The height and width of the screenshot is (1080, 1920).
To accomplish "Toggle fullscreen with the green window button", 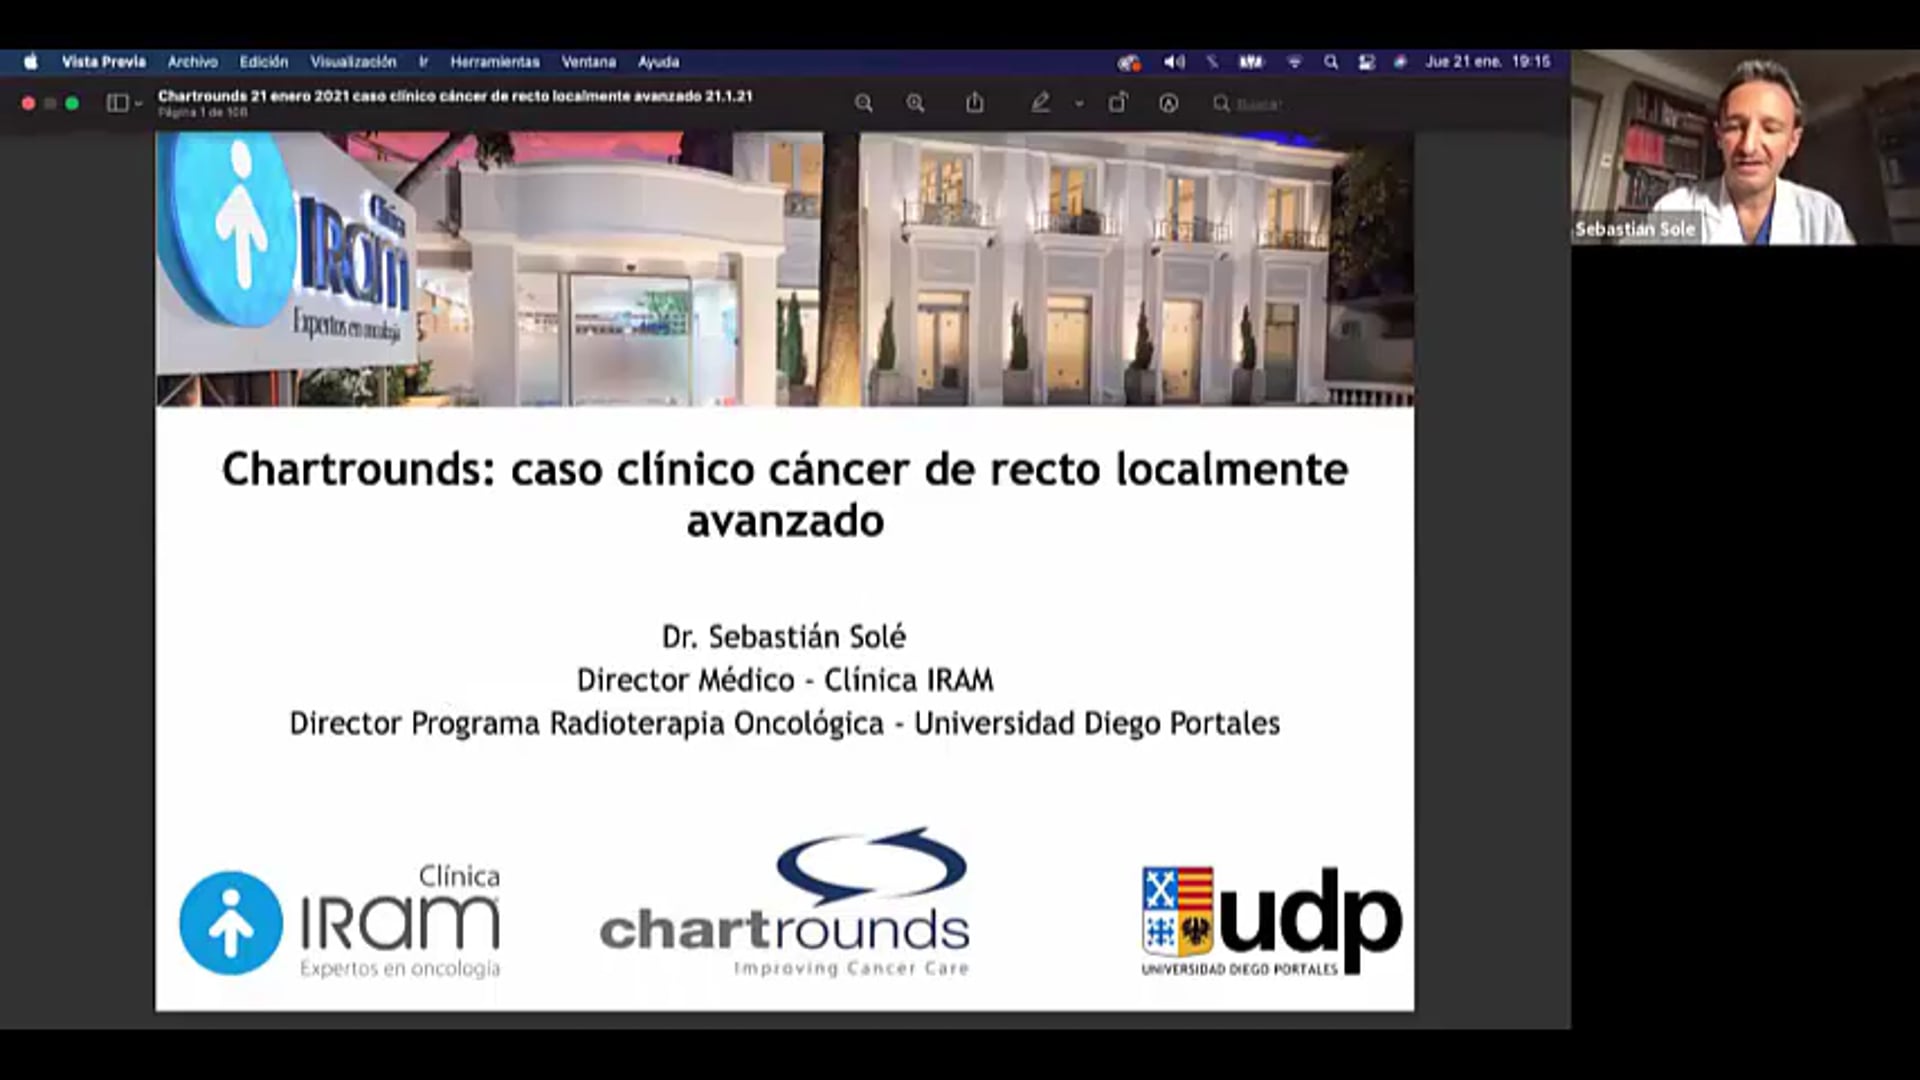I will 71,102.
